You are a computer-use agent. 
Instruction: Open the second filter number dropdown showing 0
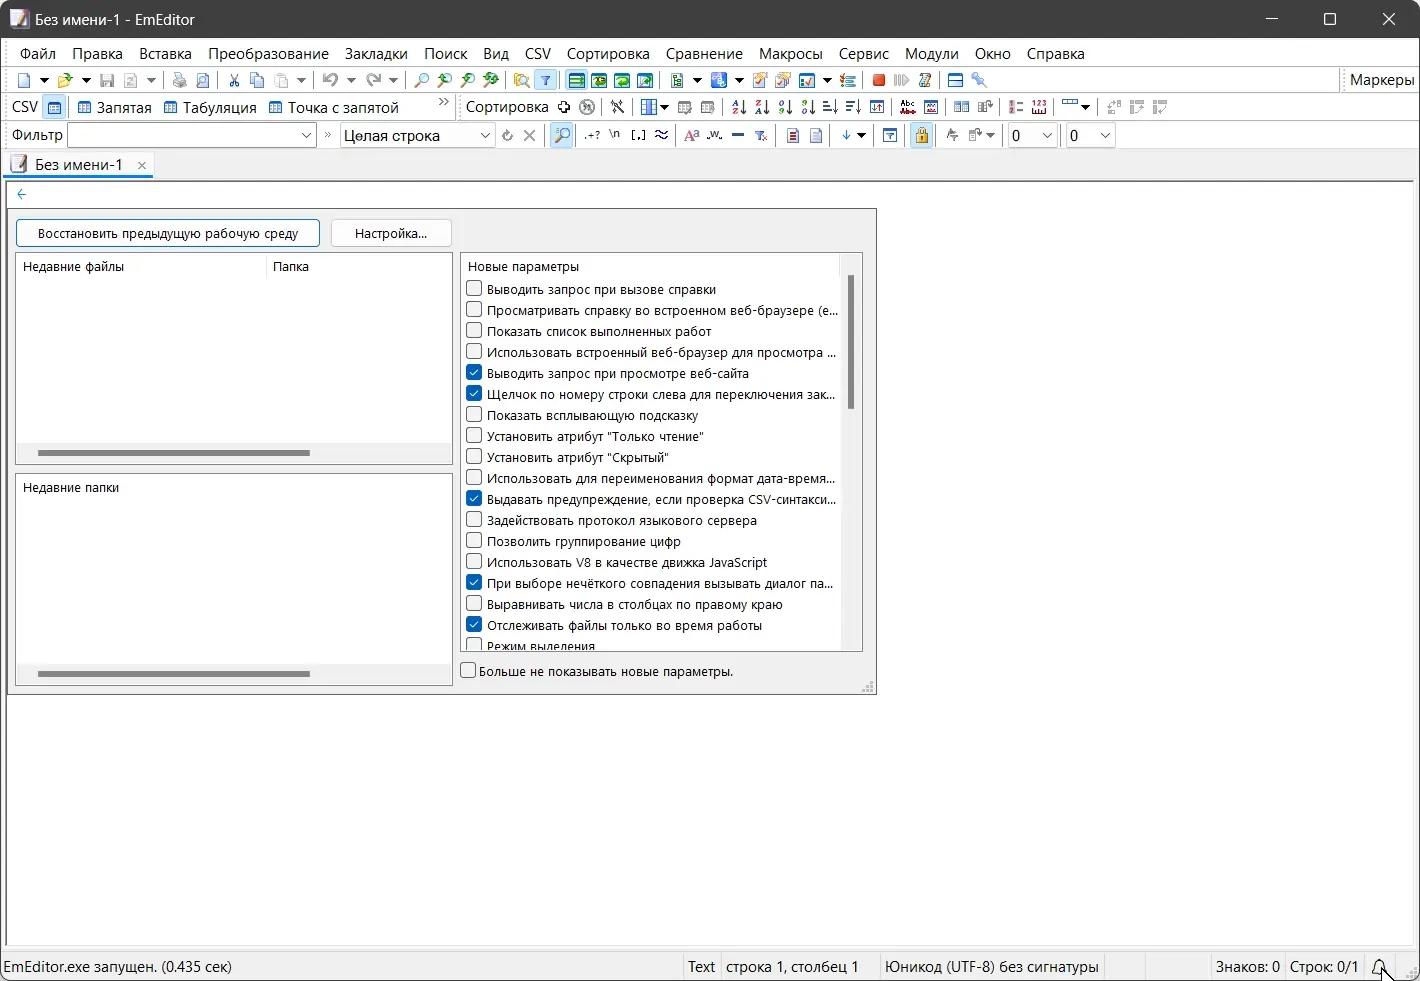(x=1105, y=135)
